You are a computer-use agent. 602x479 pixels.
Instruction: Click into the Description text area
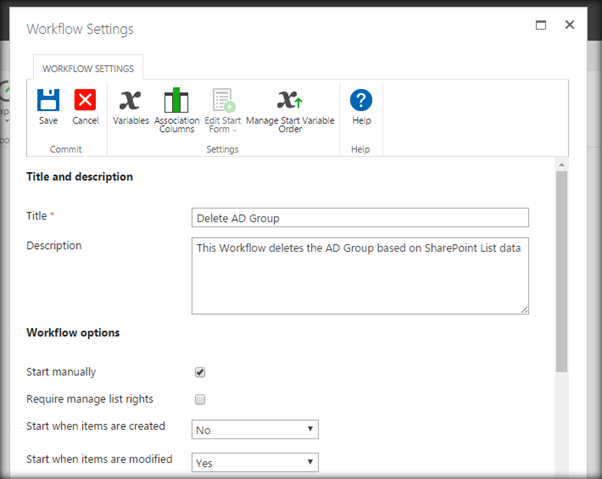tap(359, 276)
